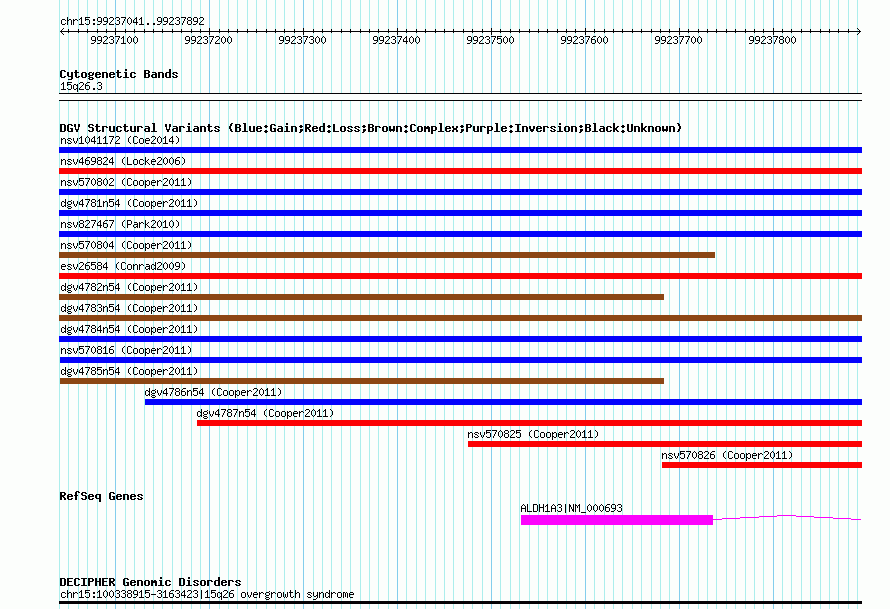Click the nsv570816 (Cooper2011) label
The height and width of the screenshot is (609, 890).
(x=126, y=350)
